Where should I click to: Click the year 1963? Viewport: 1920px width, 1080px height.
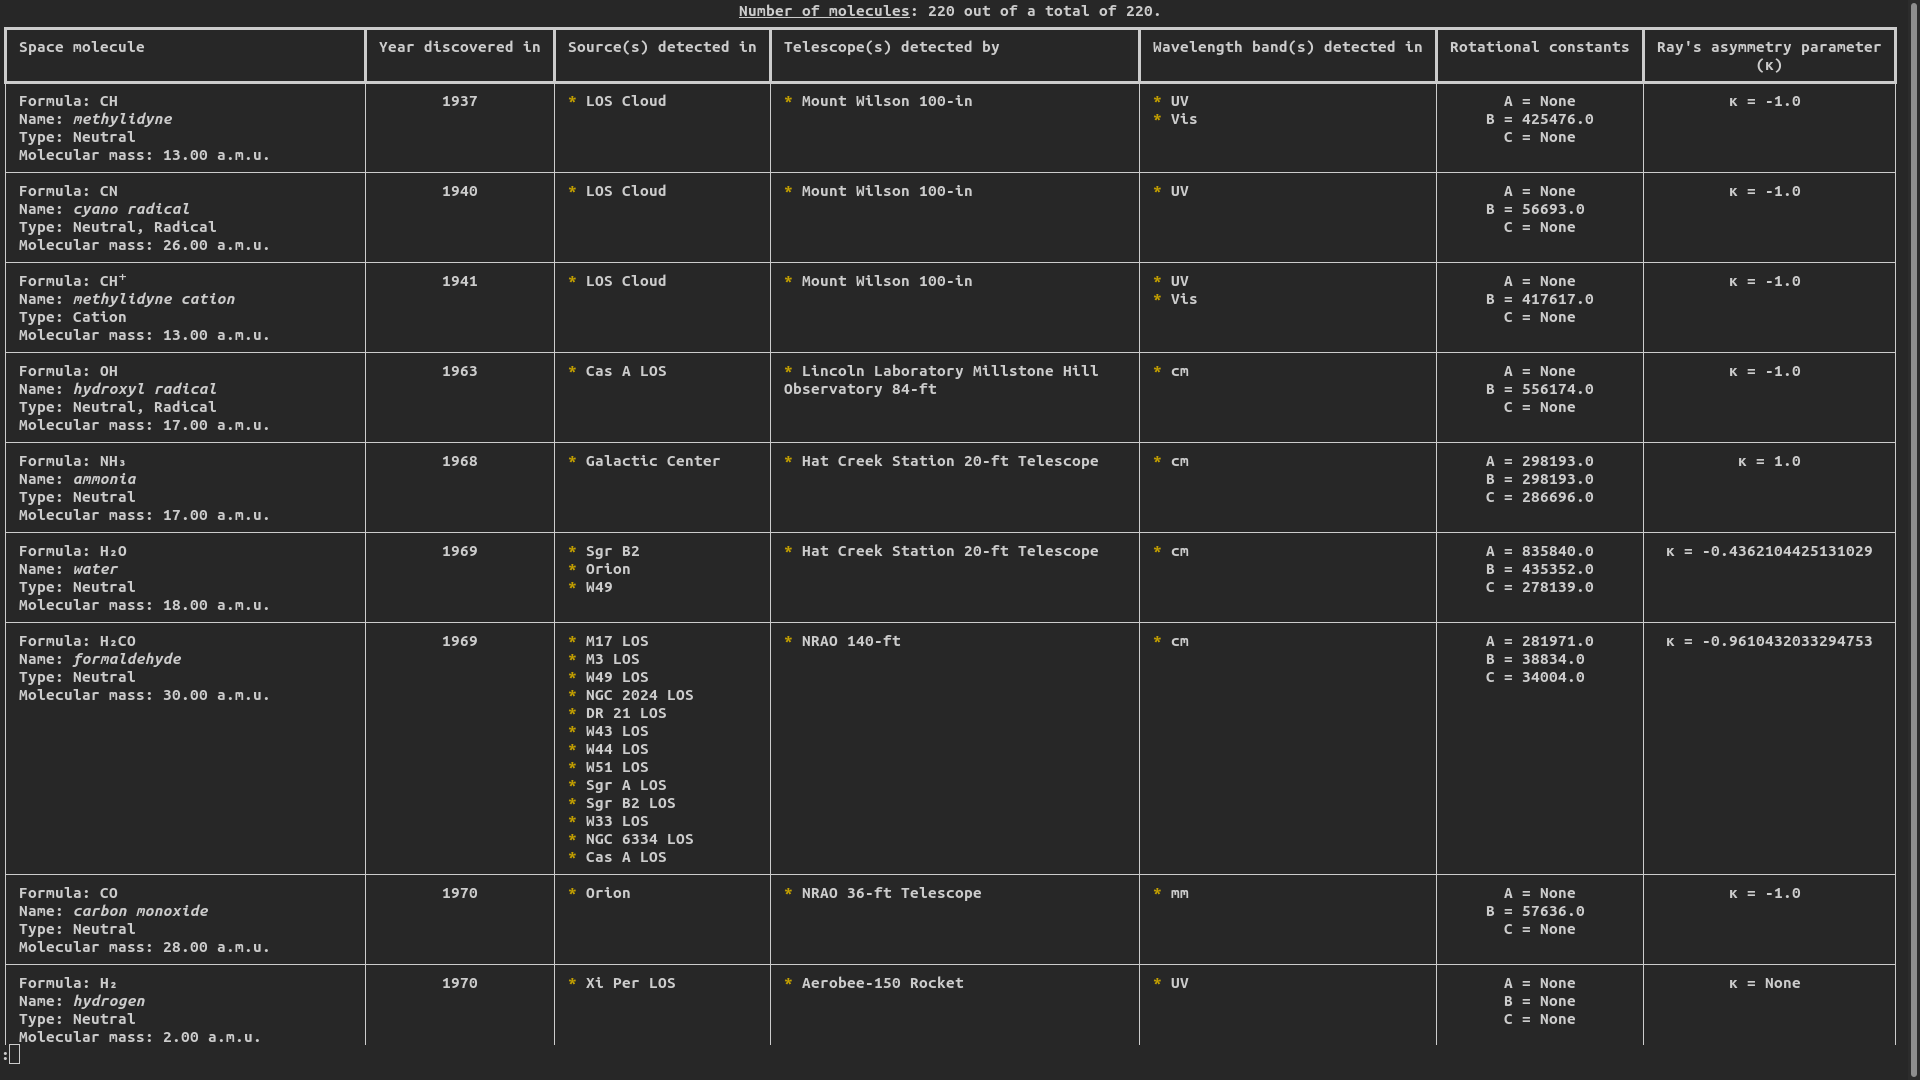[459, 371]
